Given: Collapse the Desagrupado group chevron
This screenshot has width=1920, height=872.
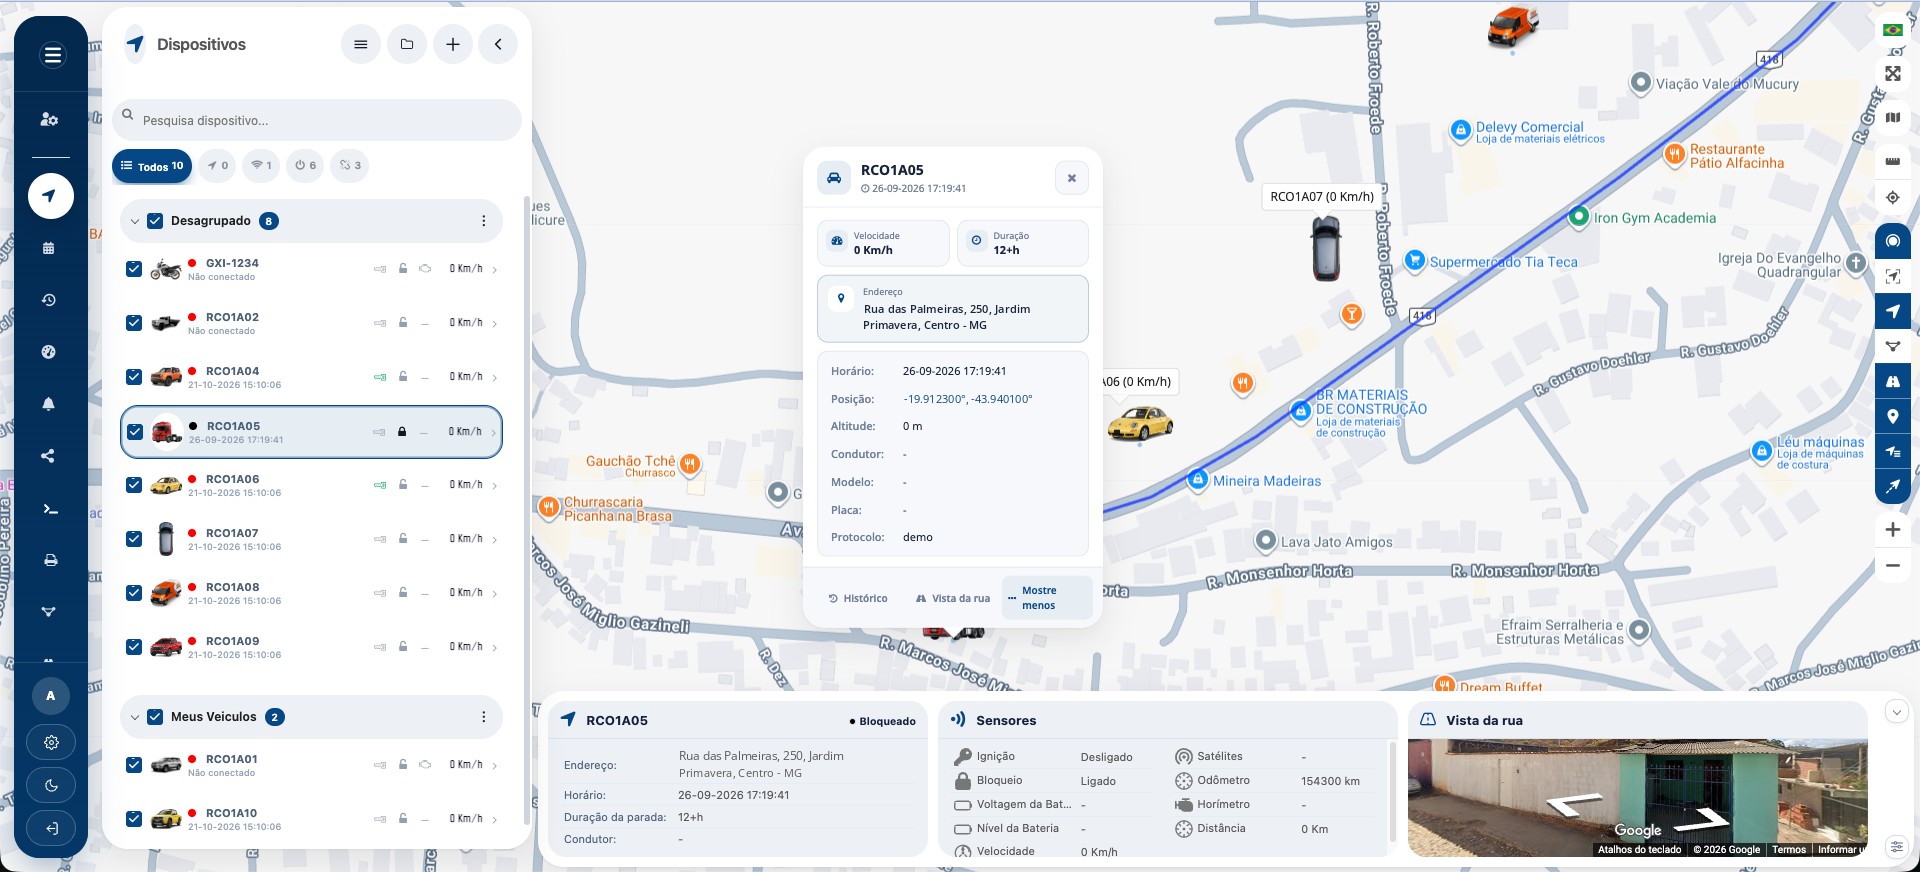Looking at the screenshot, I should [x=134, y=221].
